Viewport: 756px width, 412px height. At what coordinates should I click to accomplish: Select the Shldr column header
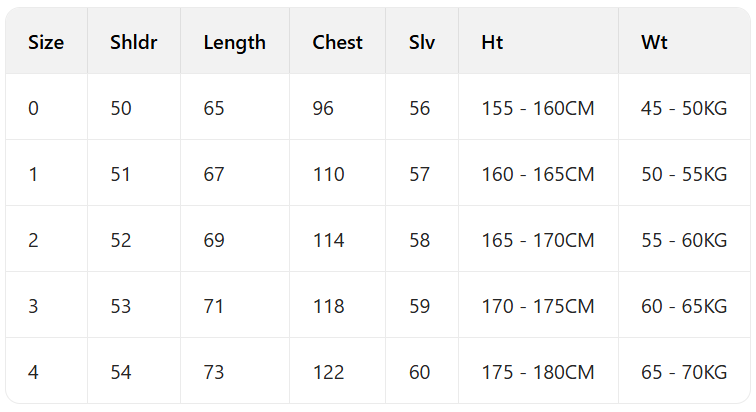134,42
